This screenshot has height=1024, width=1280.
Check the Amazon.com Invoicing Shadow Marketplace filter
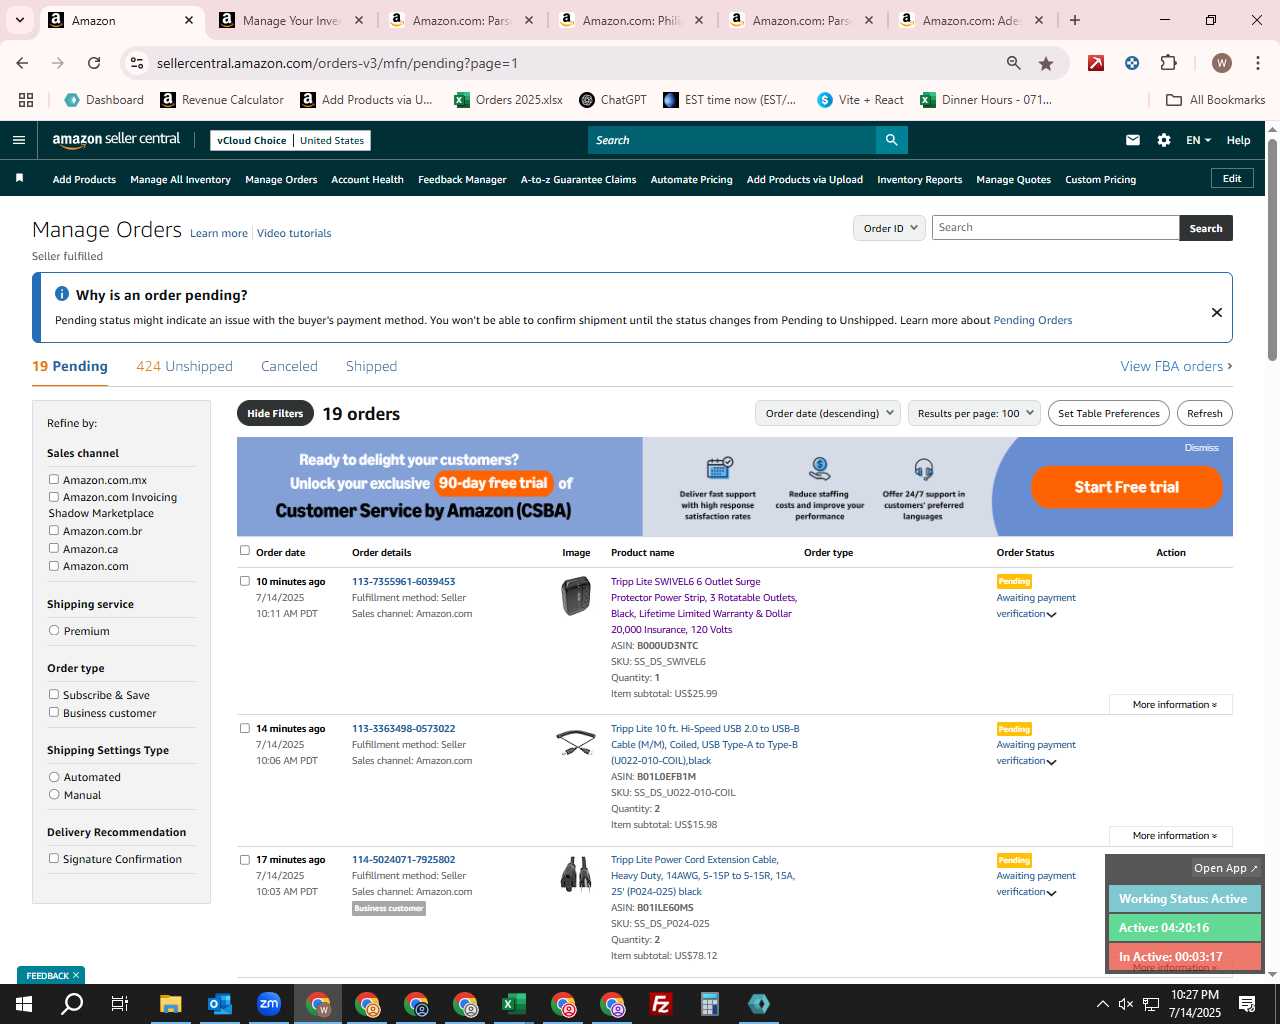[54, 496]
